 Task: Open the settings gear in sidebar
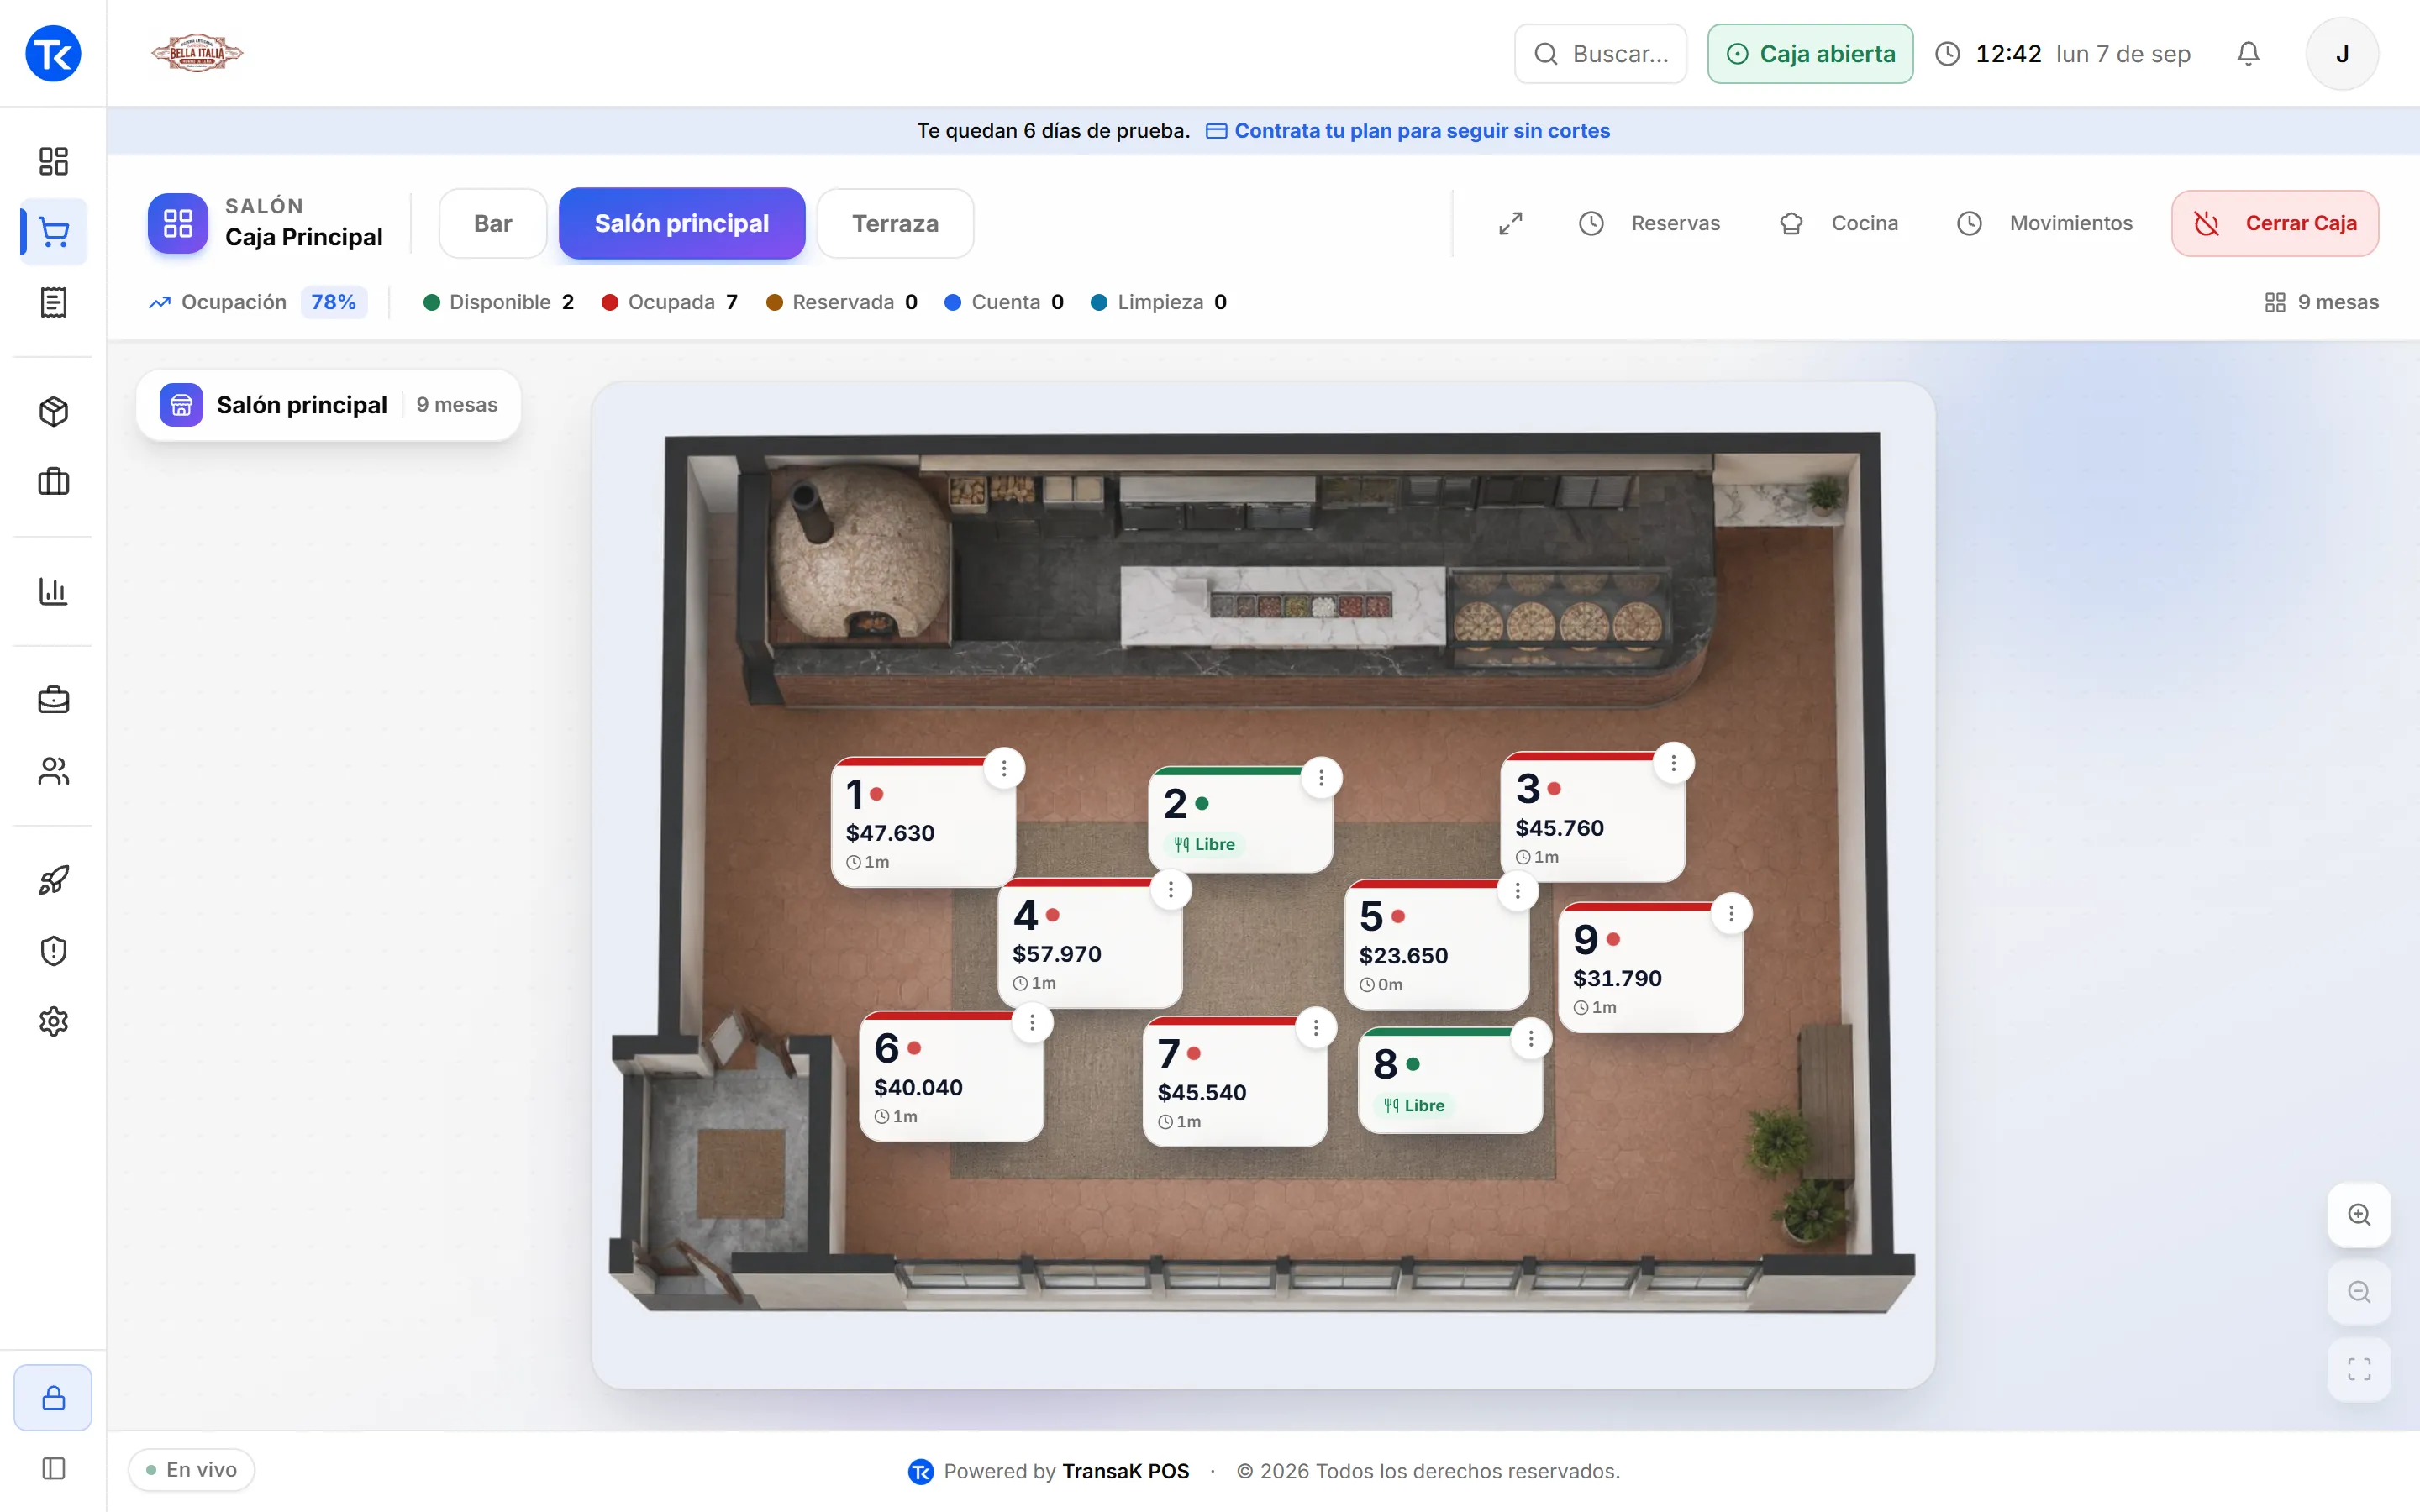click(53, 1021)
